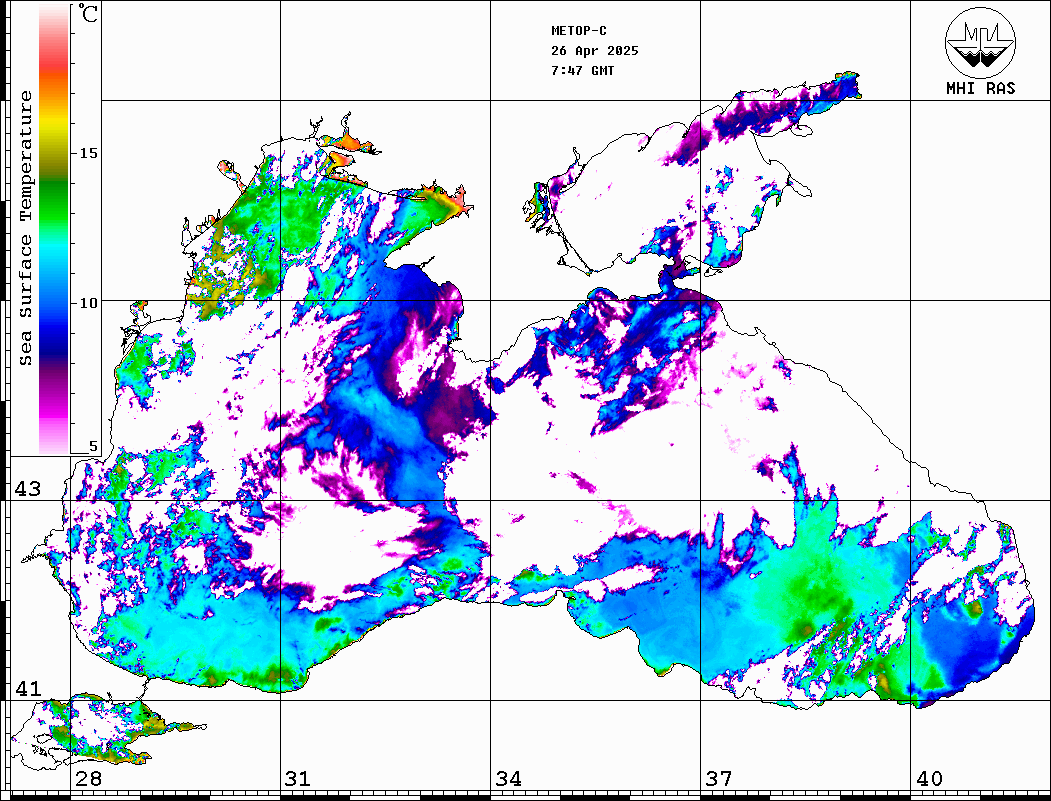Click the '5' scale tick label
1051x801 pixels.
click(93, 446)
